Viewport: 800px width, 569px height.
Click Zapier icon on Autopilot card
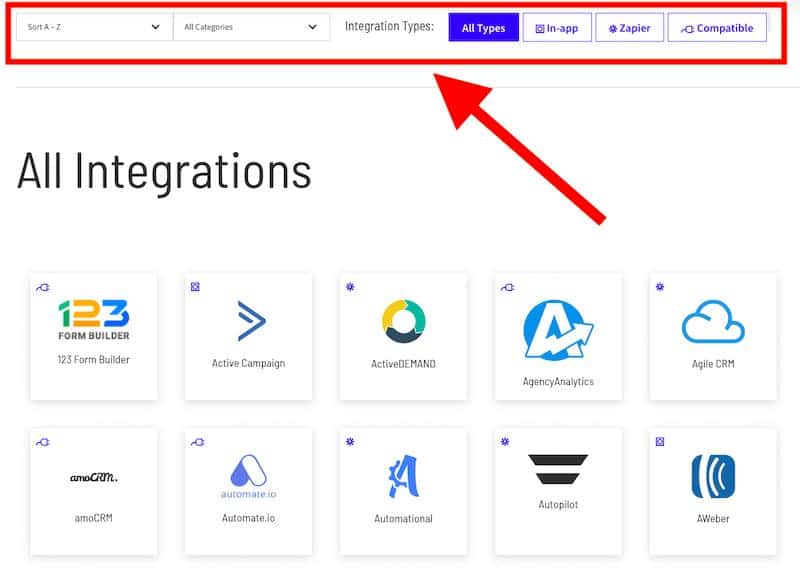click(x=505, y=441)
